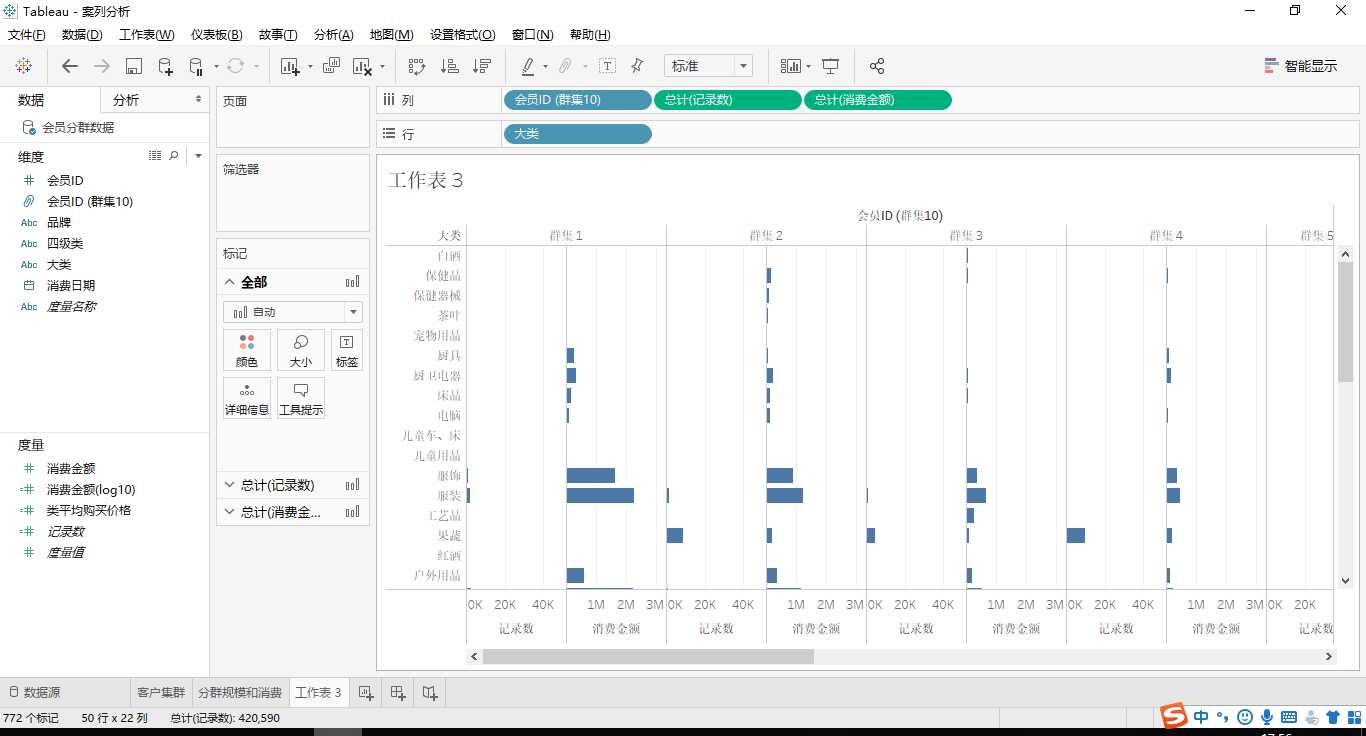Expand the 总计(消费金...) marks section
The height and width of the screenshot is (736, 1366).
click(229, 512)
